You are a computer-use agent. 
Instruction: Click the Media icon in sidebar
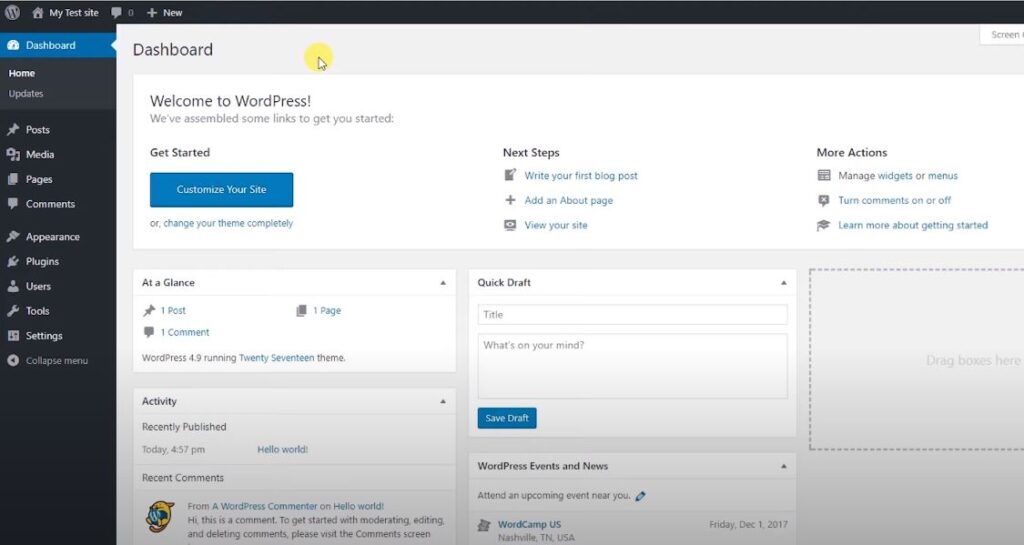[13, 154]
